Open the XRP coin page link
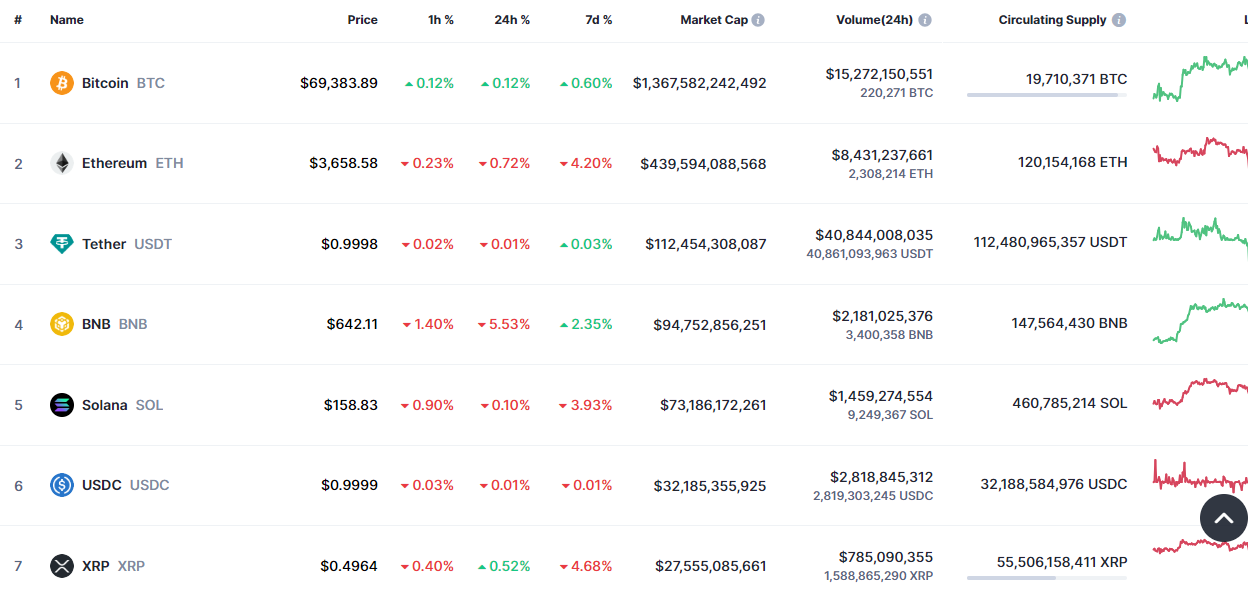The image size is (1258, 590). [113, 566]
